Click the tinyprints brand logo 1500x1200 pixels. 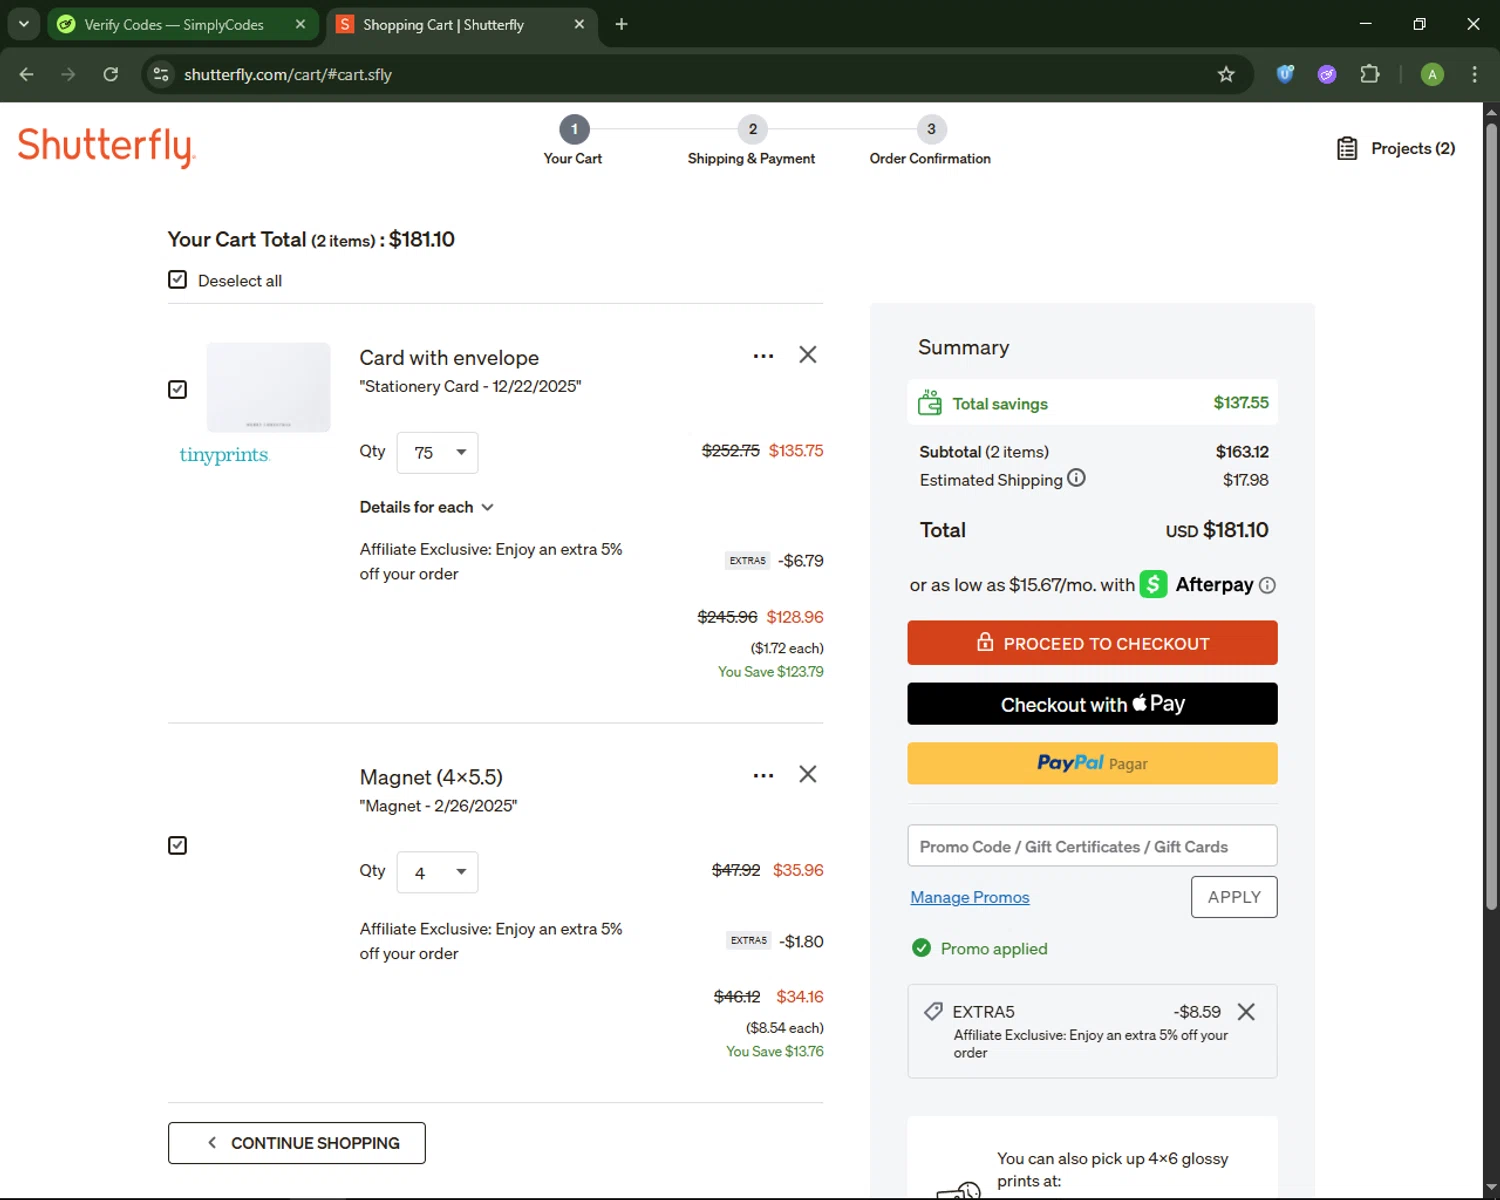click(x=224, y=455)
